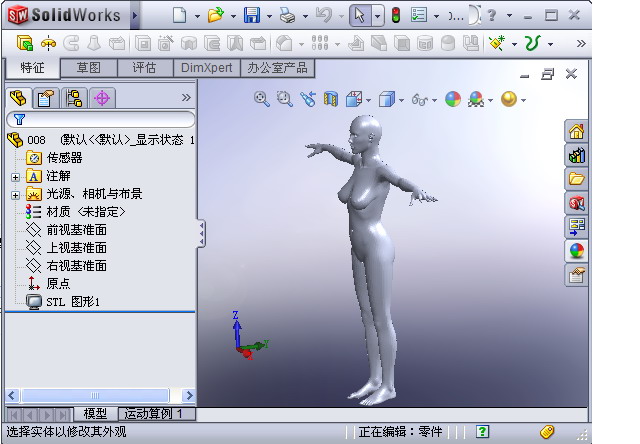Click the Extruded Boss/Base feature icon
This screenshot has width=640, height=444.
[25, 42]
